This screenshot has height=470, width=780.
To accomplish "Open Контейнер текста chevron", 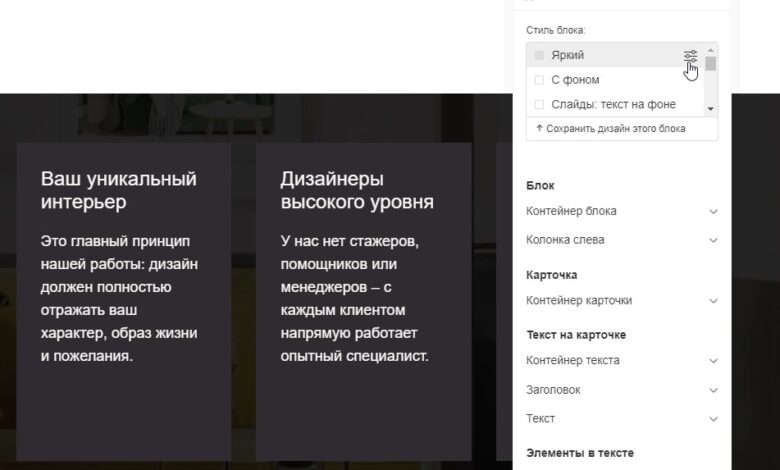I will point(713,360).
